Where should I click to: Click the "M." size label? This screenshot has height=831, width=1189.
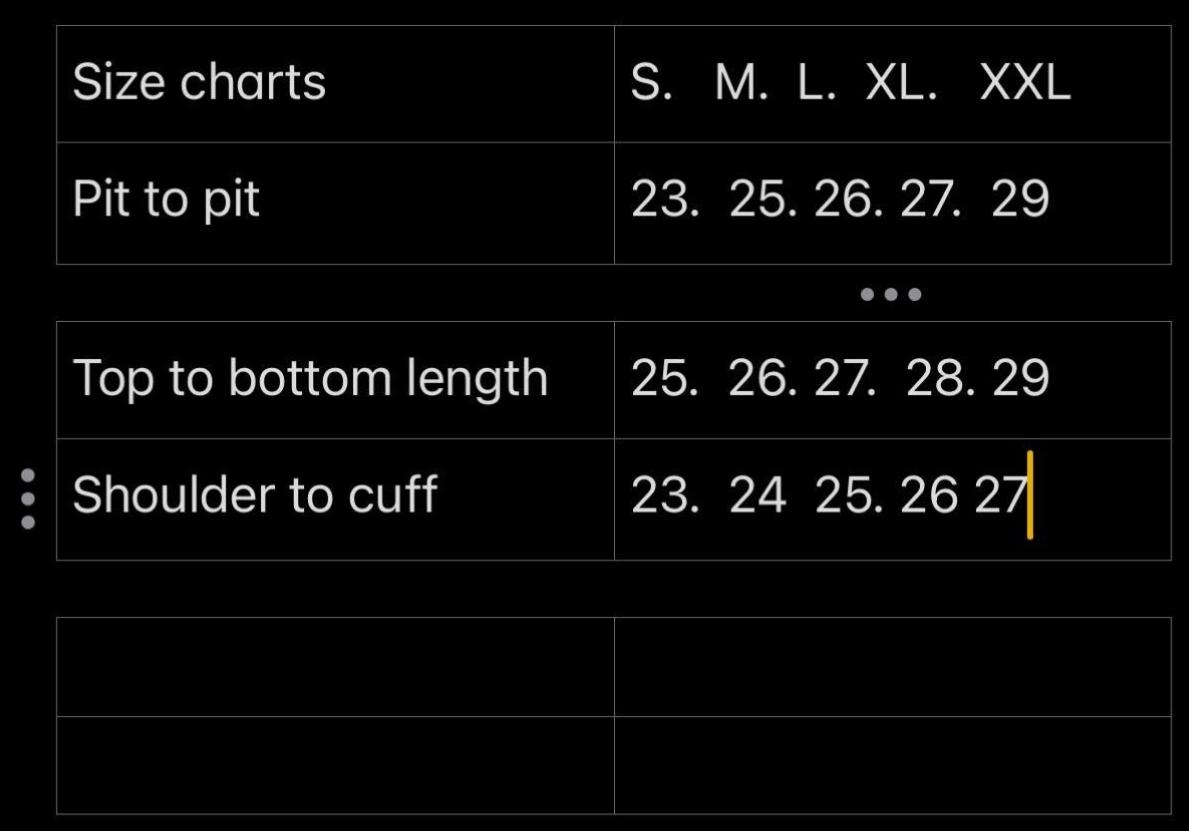(x=741, y=83)
